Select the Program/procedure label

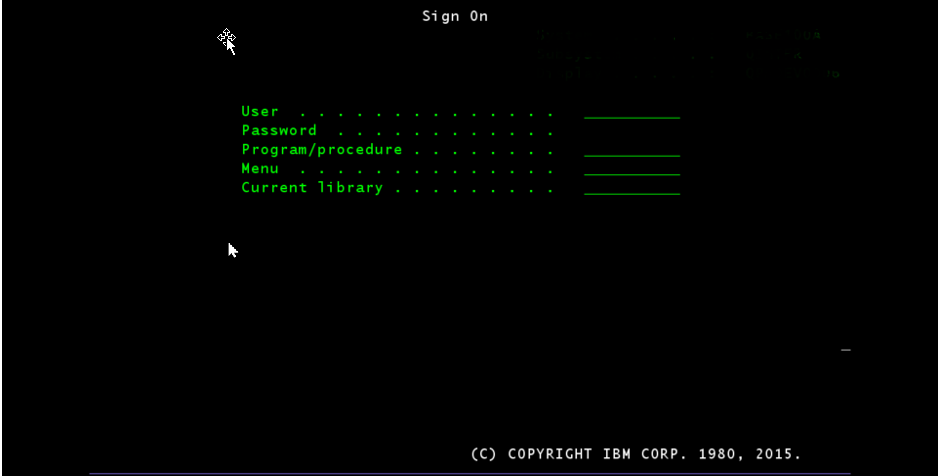click(321, 149)
